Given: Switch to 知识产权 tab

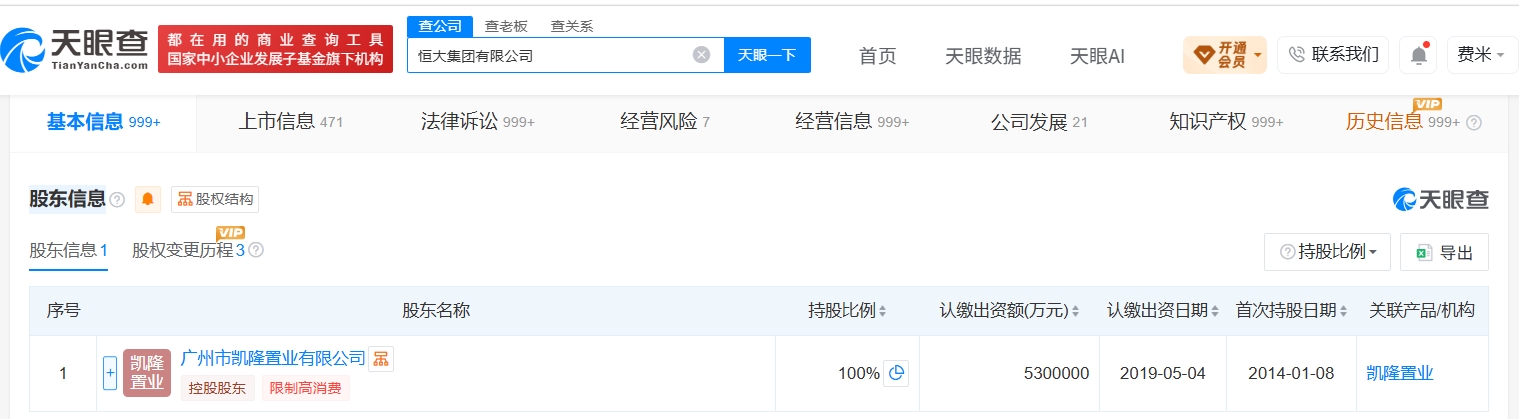Looking at the screenshot, I should click(1226, 122).
